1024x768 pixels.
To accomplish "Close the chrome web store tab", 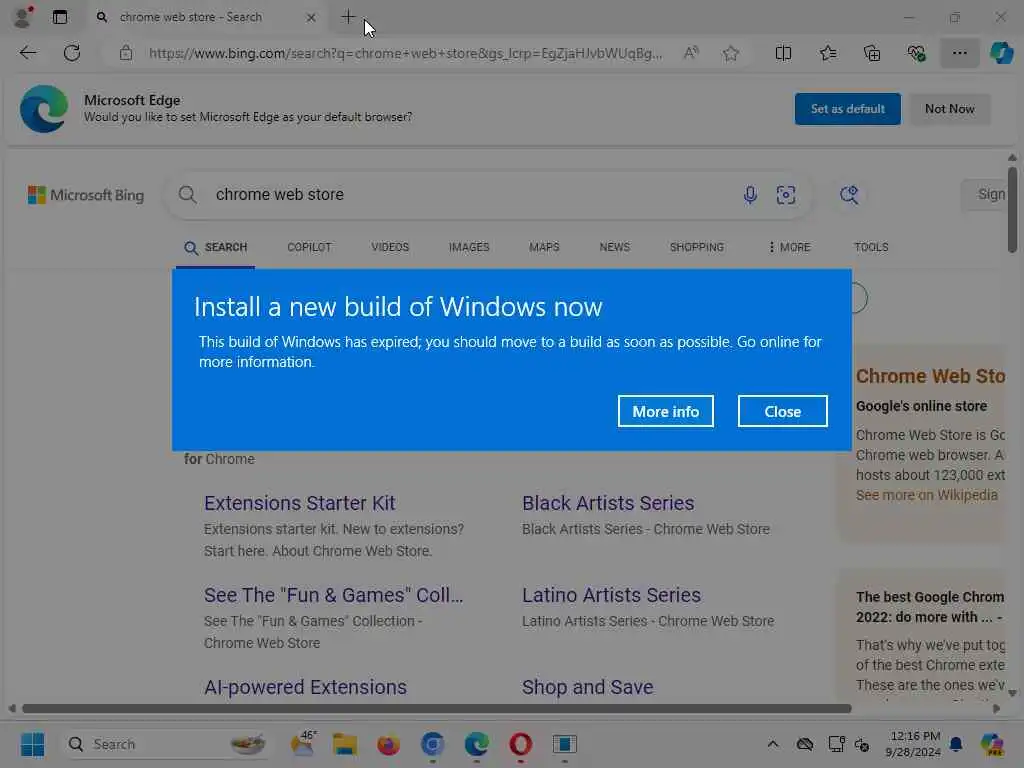I will pos(311,18).
